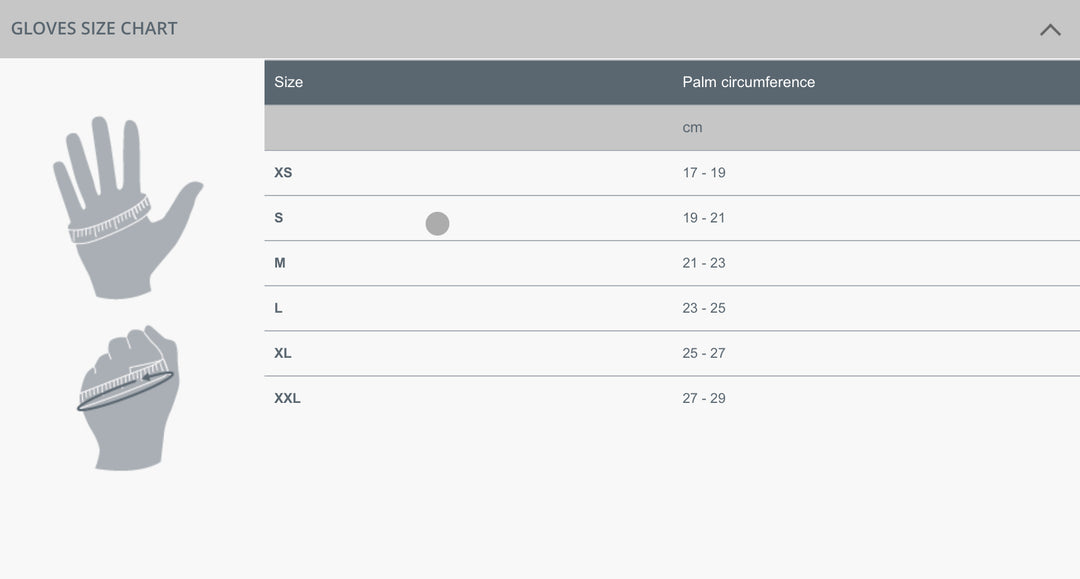
Task: Click the 17 - 19 measurement value
Action: click(704, 173)
